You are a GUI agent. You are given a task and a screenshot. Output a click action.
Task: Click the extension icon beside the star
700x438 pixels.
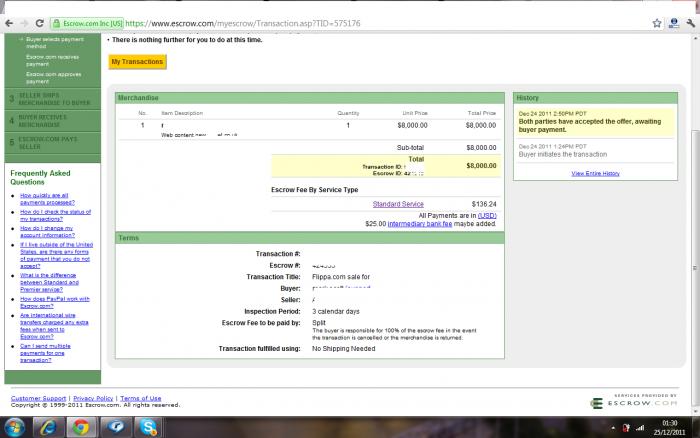tap(674, 23)
